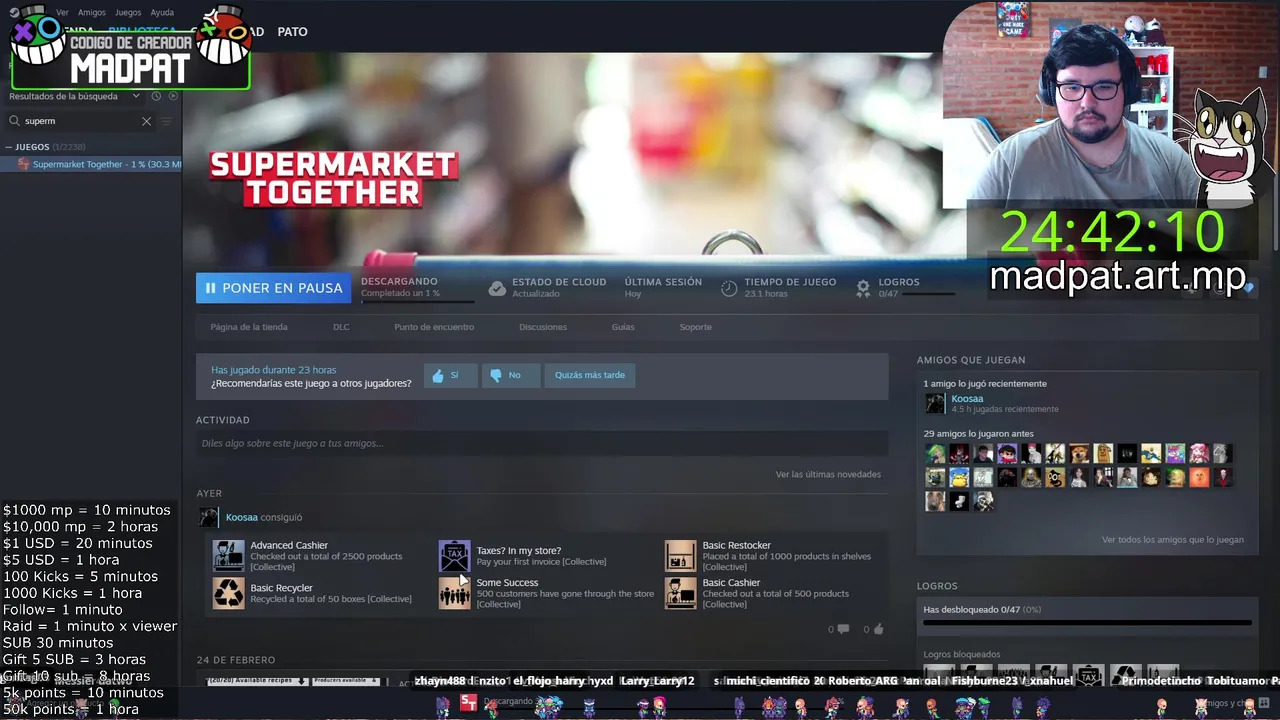The image size is (1280, 720).
Task: Click the Basic Restocker achievement icon
Action: (680, 555)
